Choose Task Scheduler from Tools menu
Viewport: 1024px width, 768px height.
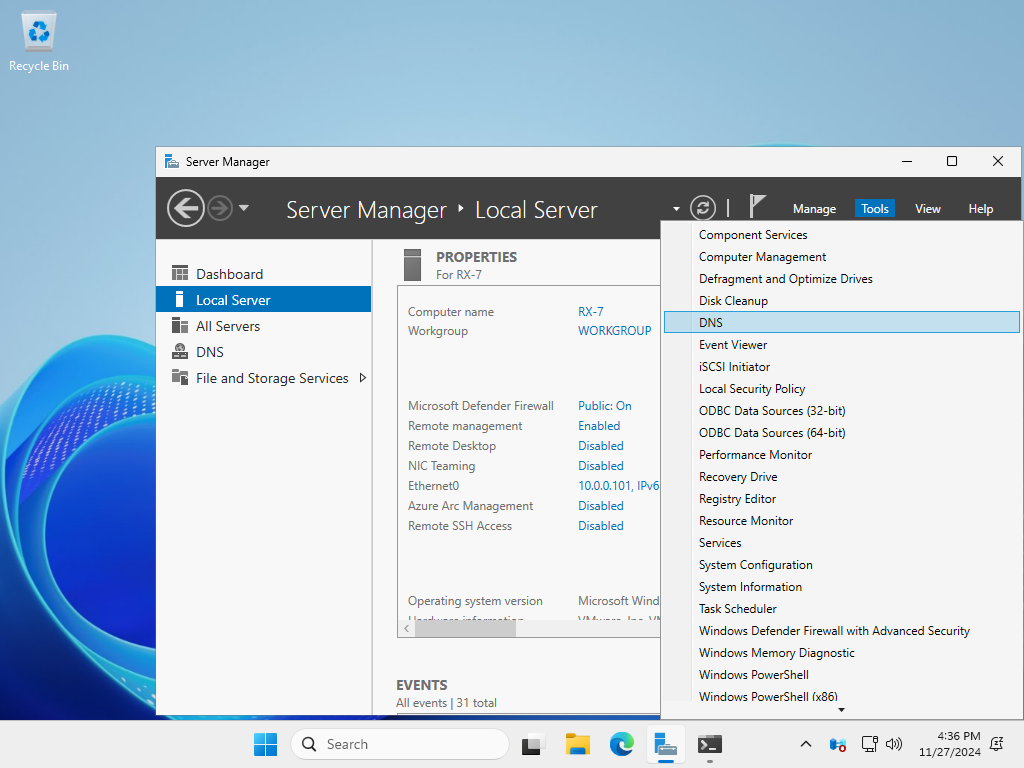[841, 609]
